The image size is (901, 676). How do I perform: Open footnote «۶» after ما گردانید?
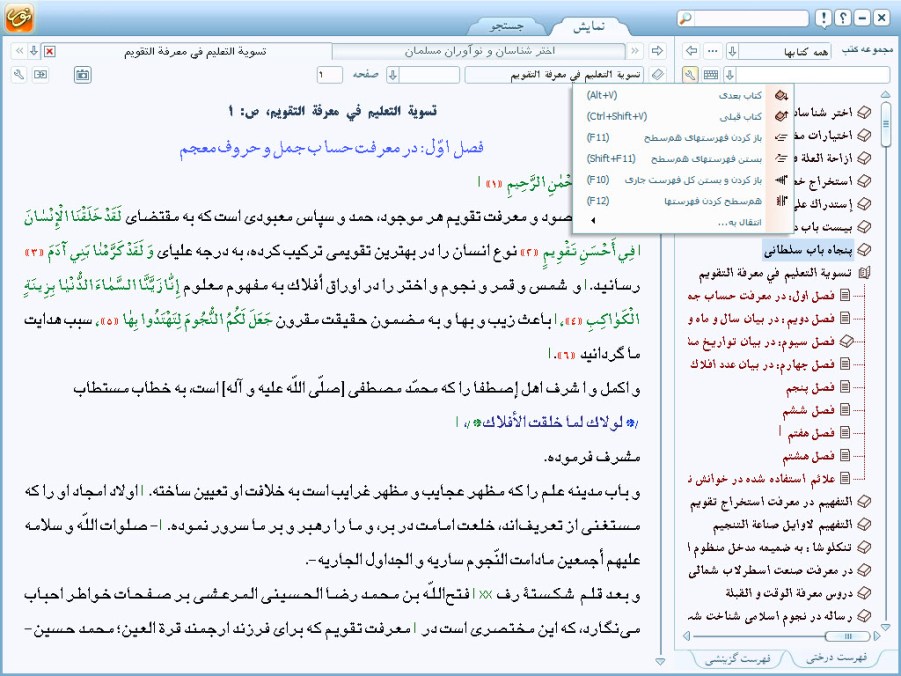(565, 355)
